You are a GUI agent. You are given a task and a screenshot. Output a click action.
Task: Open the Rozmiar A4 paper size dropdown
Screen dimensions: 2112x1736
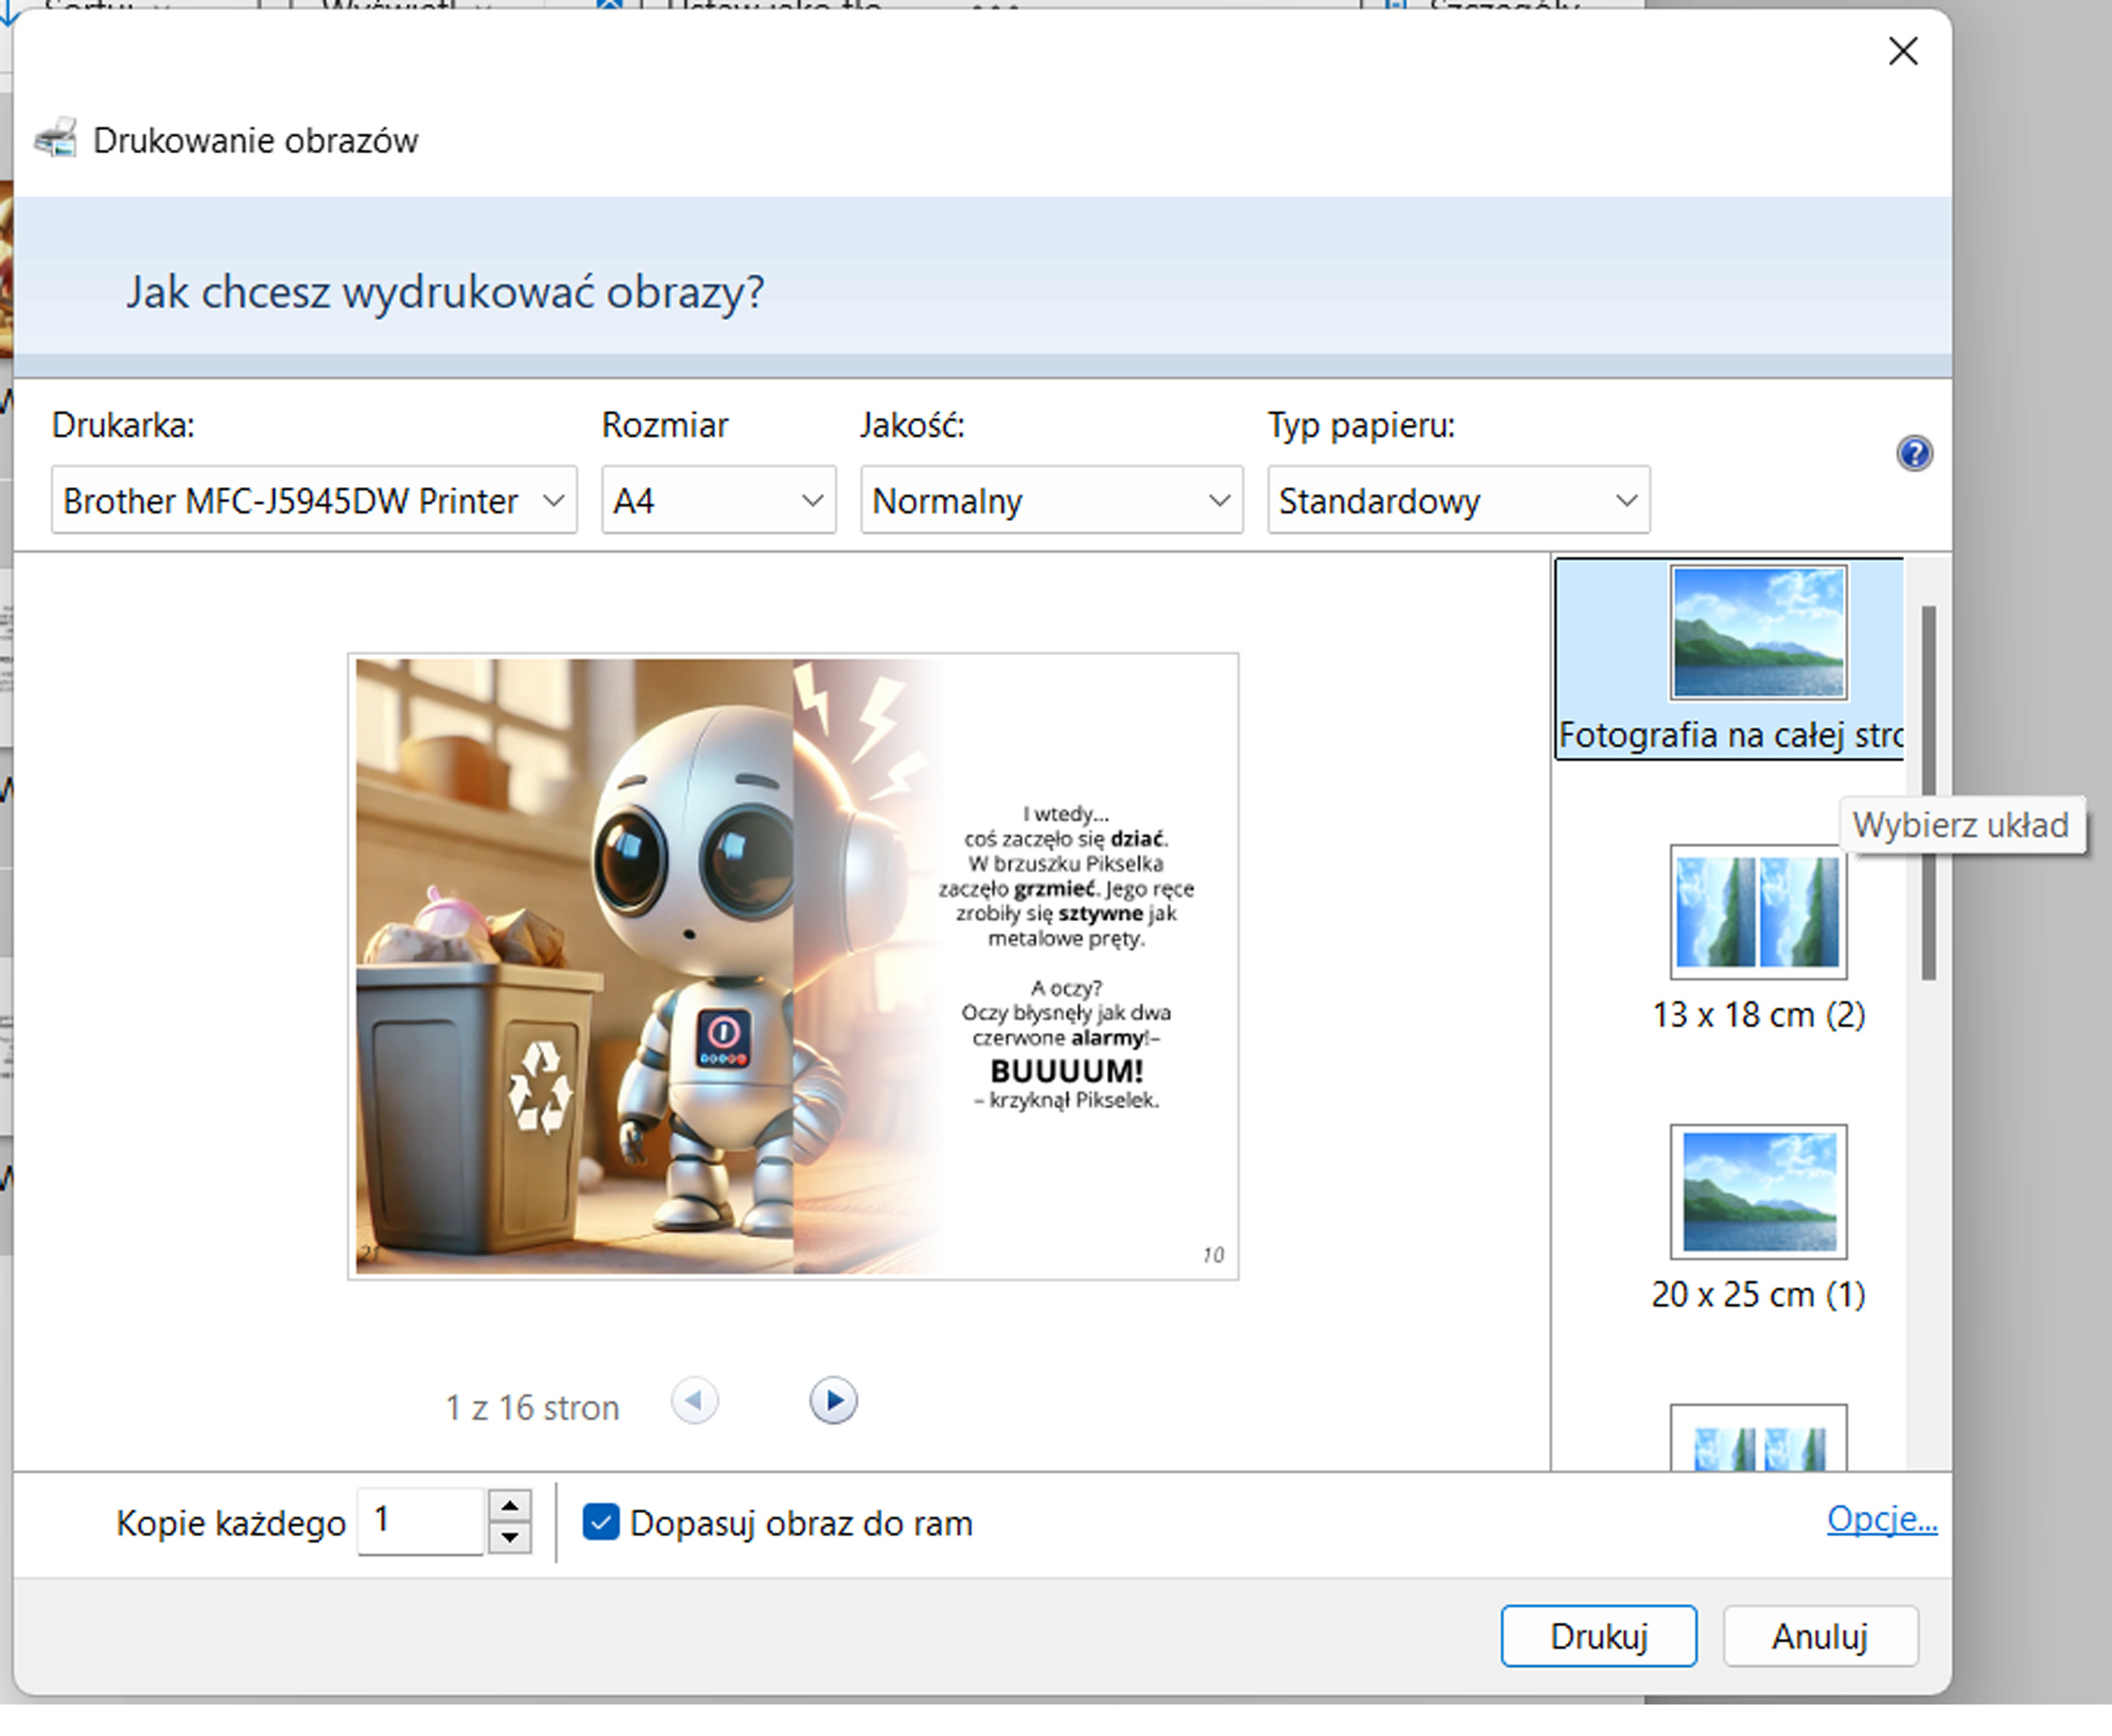click(x=717, y=500)
